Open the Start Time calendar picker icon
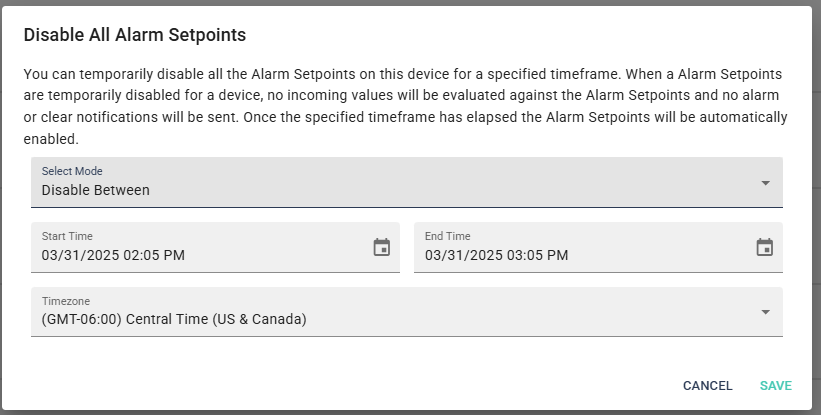 coord(382,247)
